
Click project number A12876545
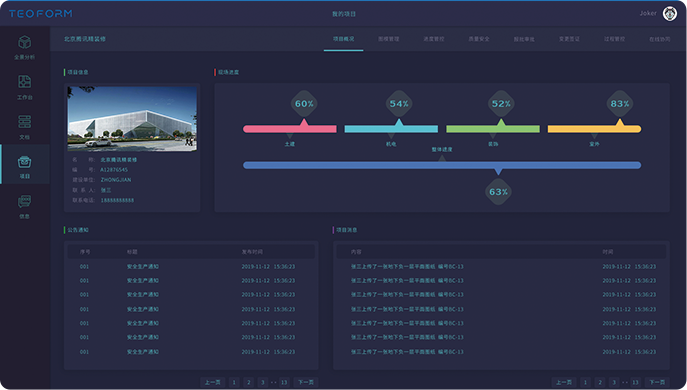coord(114,170)
